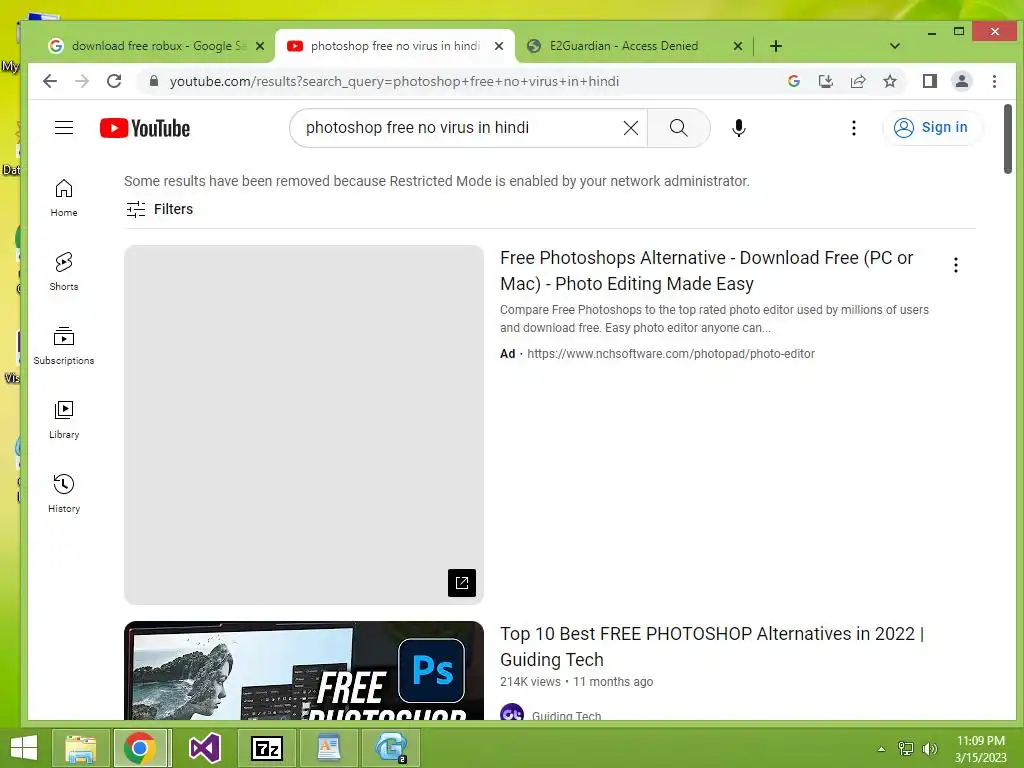Click the install app icon in address bar
Viewport: 1024px width, 768px height.
(x=825, y=81)
